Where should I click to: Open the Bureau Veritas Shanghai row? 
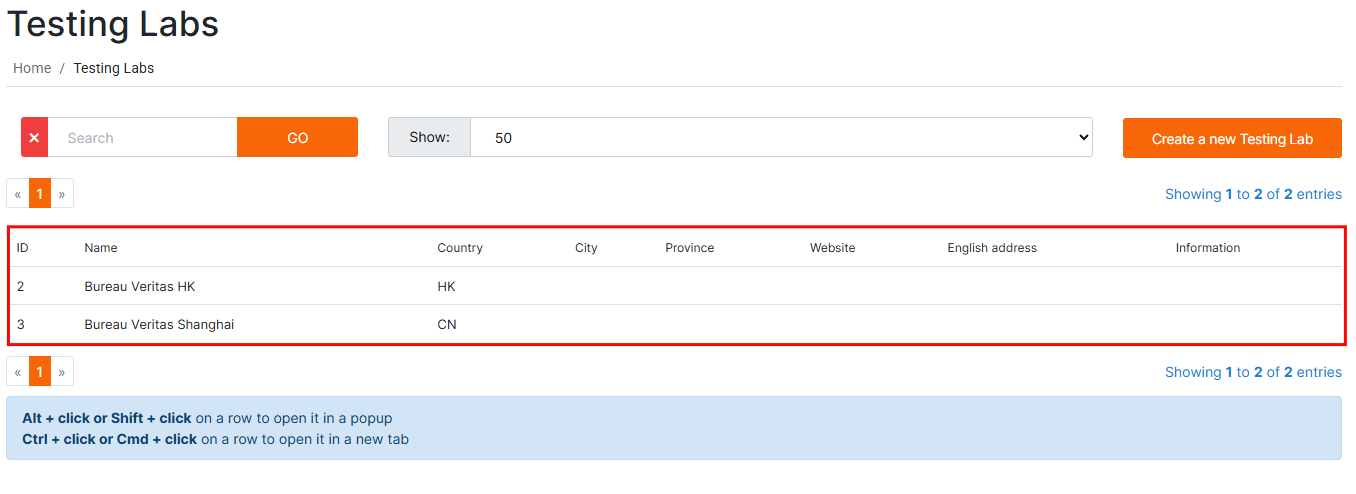tap(159, 325)
